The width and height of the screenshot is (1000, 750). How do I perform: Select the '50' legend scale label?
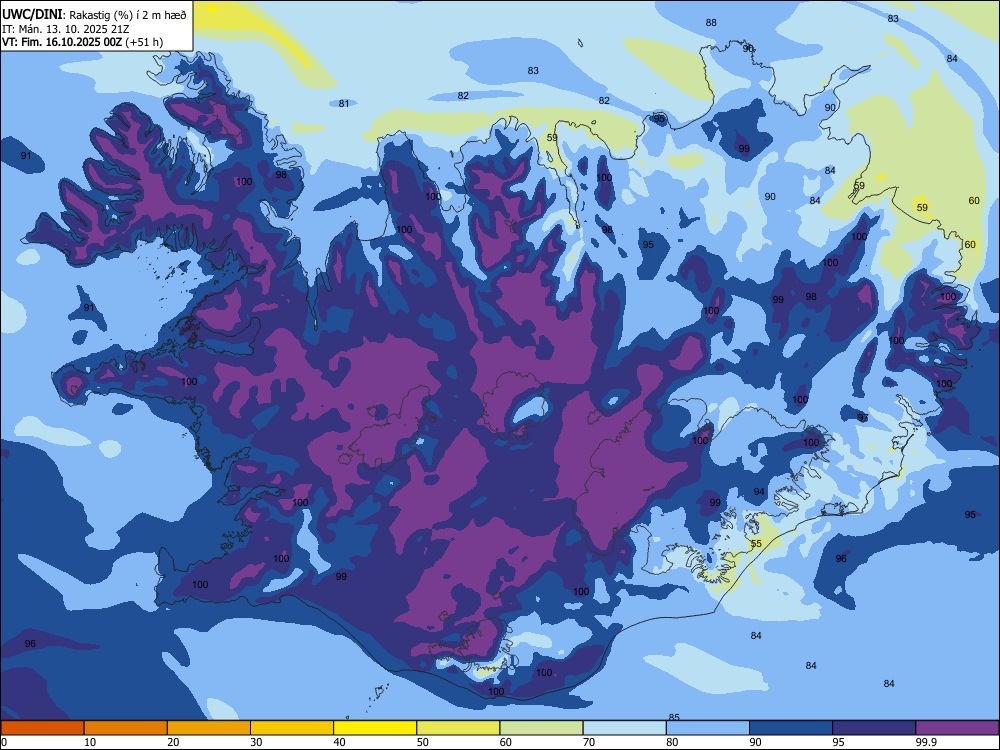(x=423, y=742)
